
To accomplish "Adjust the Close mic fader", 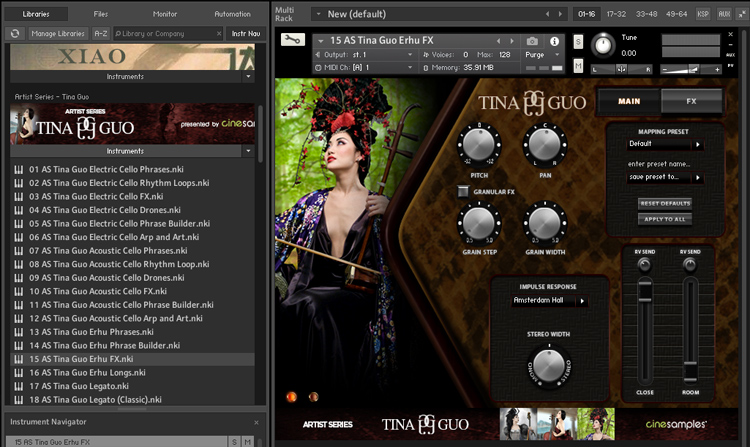I will point(645,292).
